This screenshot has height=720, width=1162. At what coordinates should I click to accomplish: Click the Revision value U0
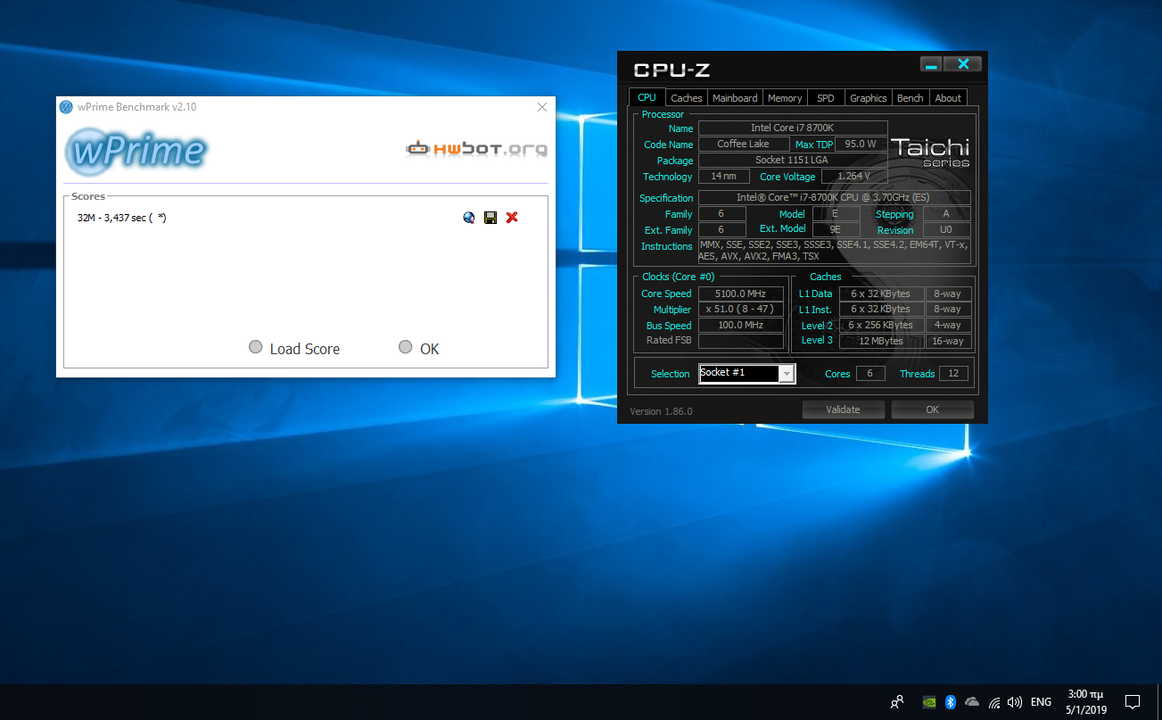tap(946, 230)
